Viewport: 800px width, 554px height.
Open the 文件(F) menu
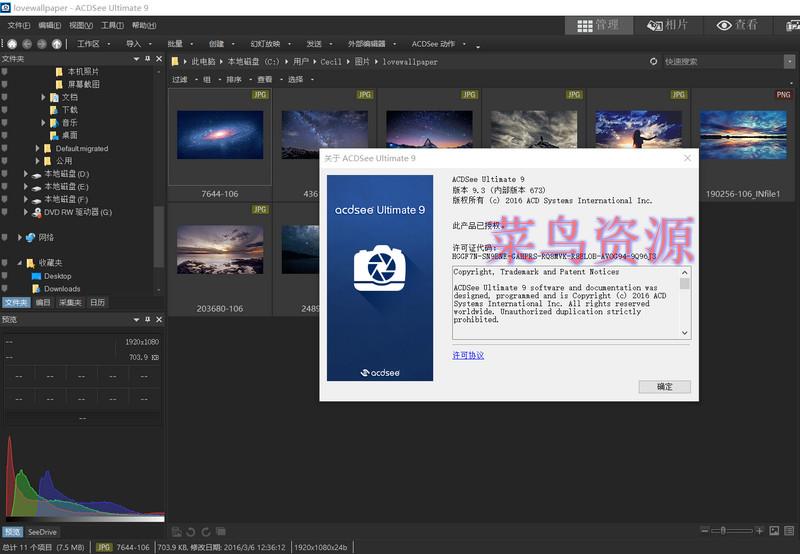(x=18, y=25)
